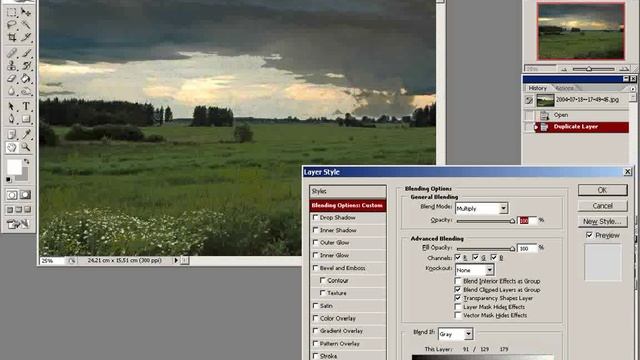Enable the Pattern Overlay checkbox
640x360 pixels.
[316, 343]
